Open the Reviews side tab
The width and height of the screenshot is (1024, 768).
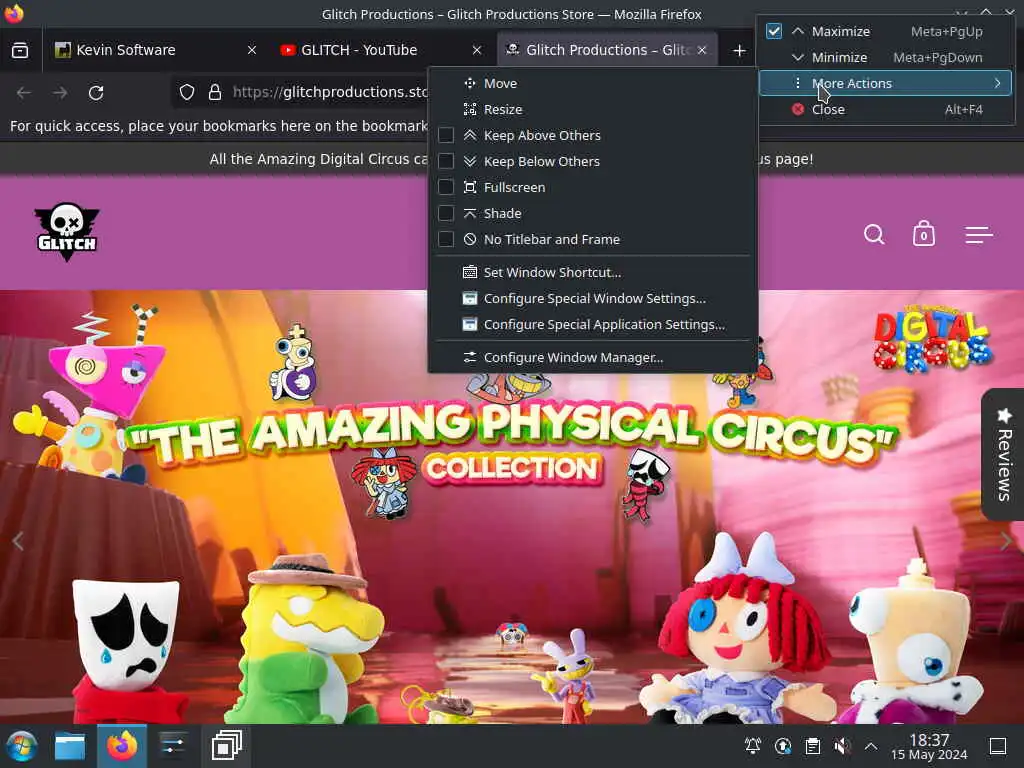tap(1003, 454)
